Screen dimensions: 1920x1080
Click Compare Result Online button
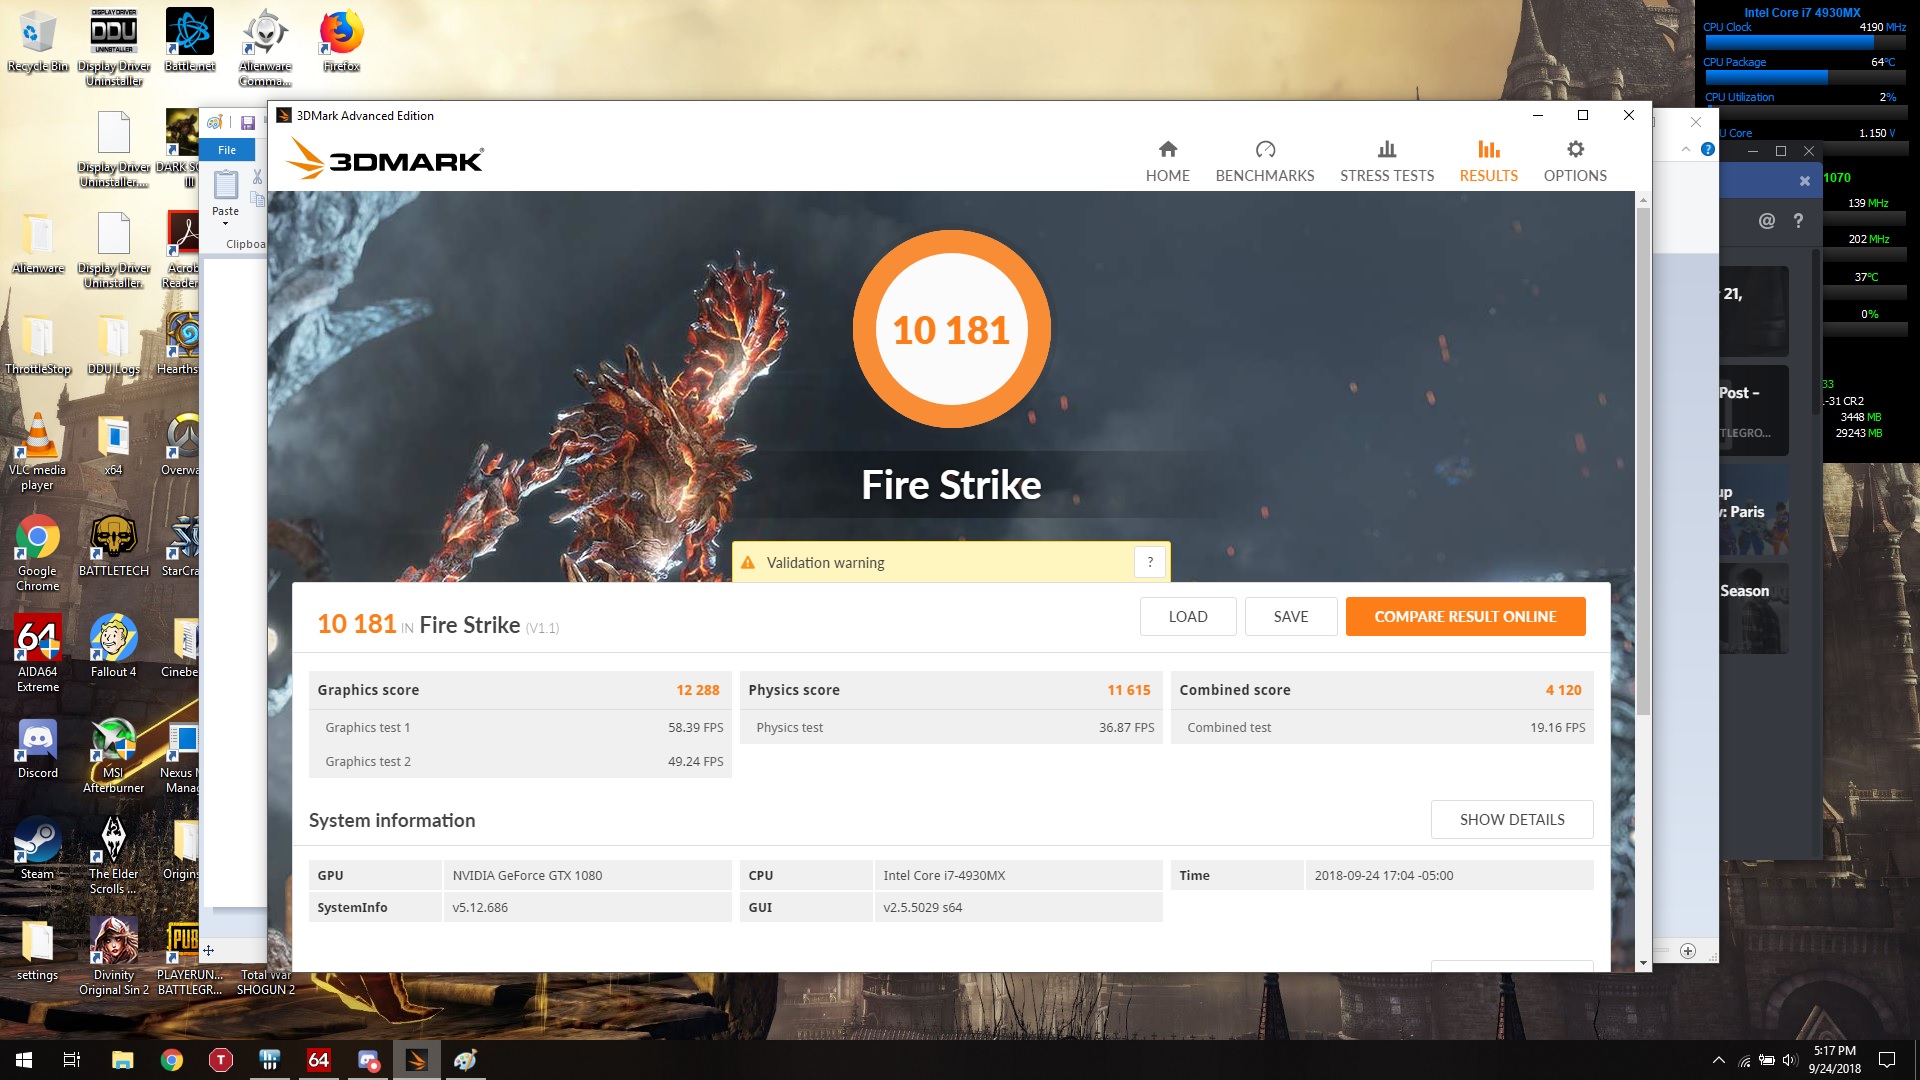pyautogui.click(x=1464, y=616)
